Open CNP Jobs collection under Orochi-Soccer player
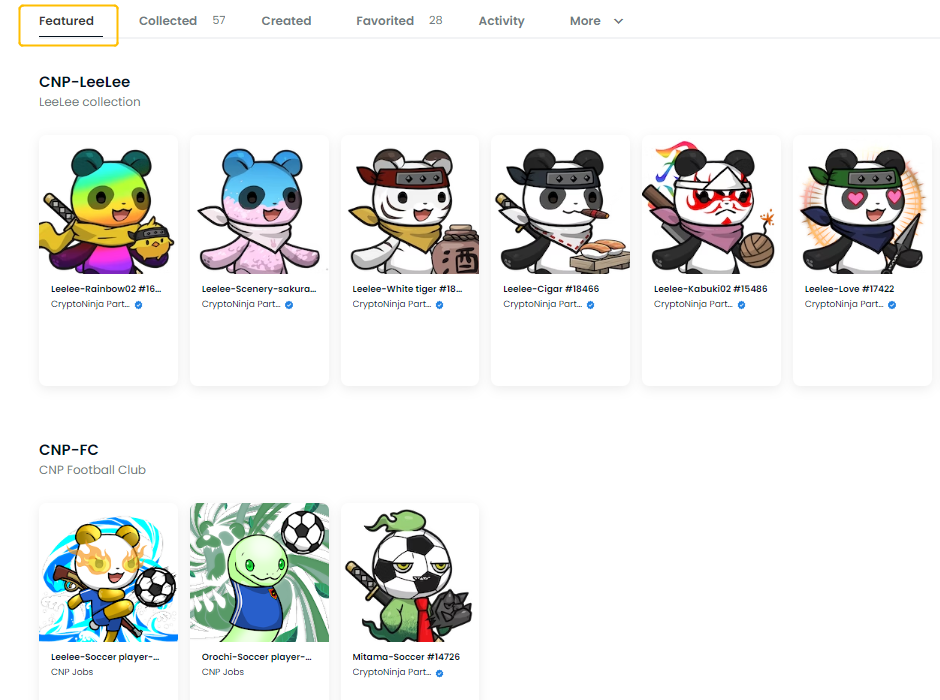Screen dimensions: 940x700 [x=223, y=672]
